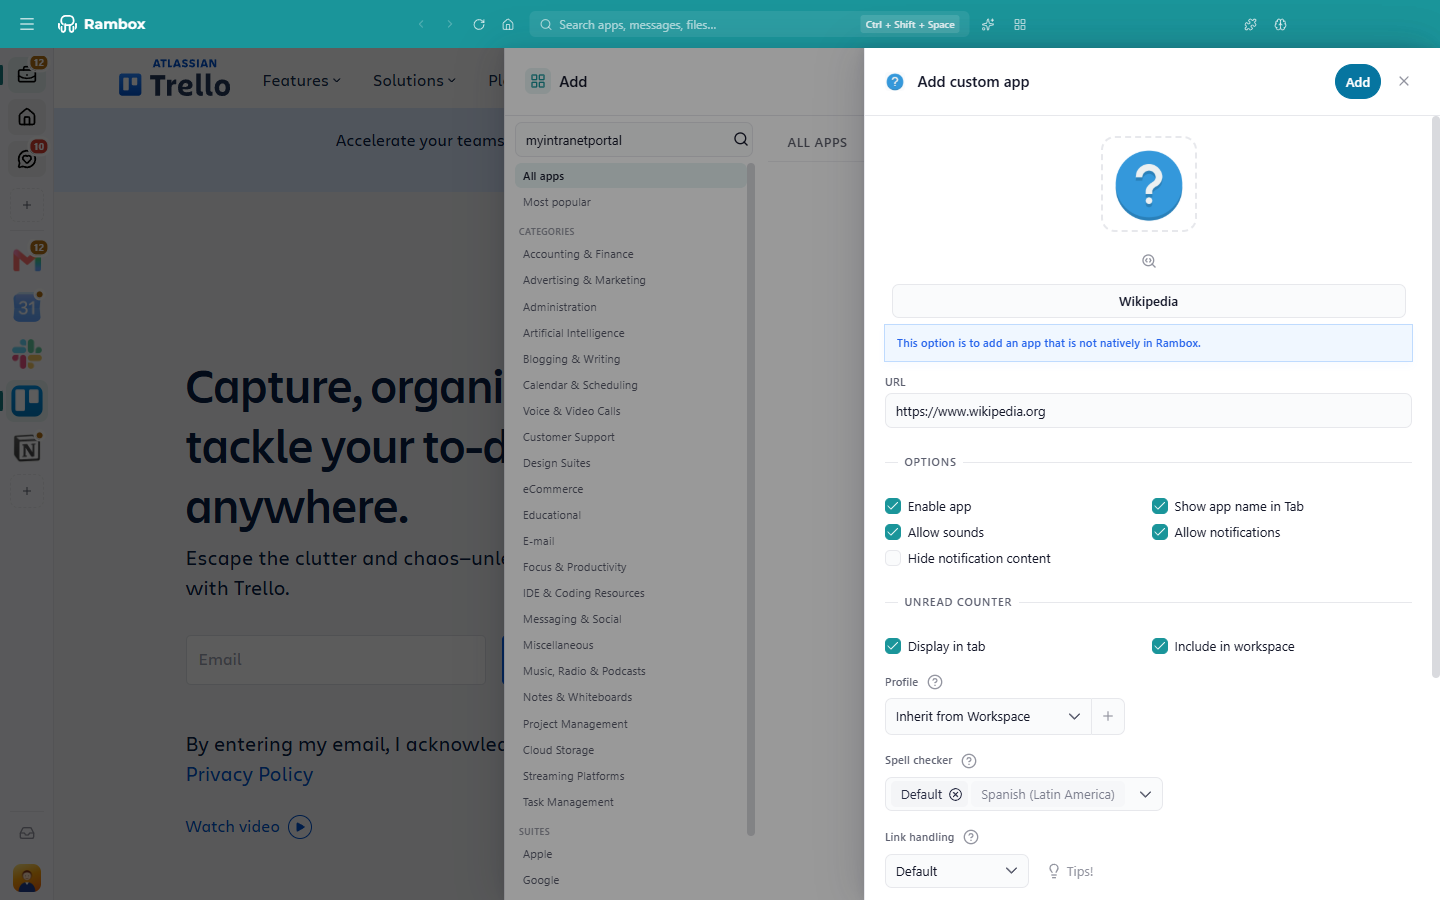
Task: Click the Tips! link
Action: pos(1070,871)
